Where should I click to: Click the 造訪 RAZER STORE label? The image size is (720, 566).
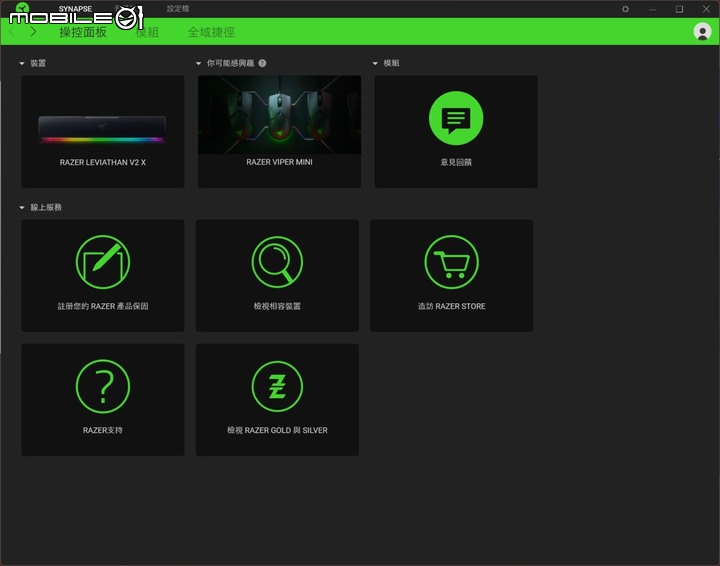[452, 306]
